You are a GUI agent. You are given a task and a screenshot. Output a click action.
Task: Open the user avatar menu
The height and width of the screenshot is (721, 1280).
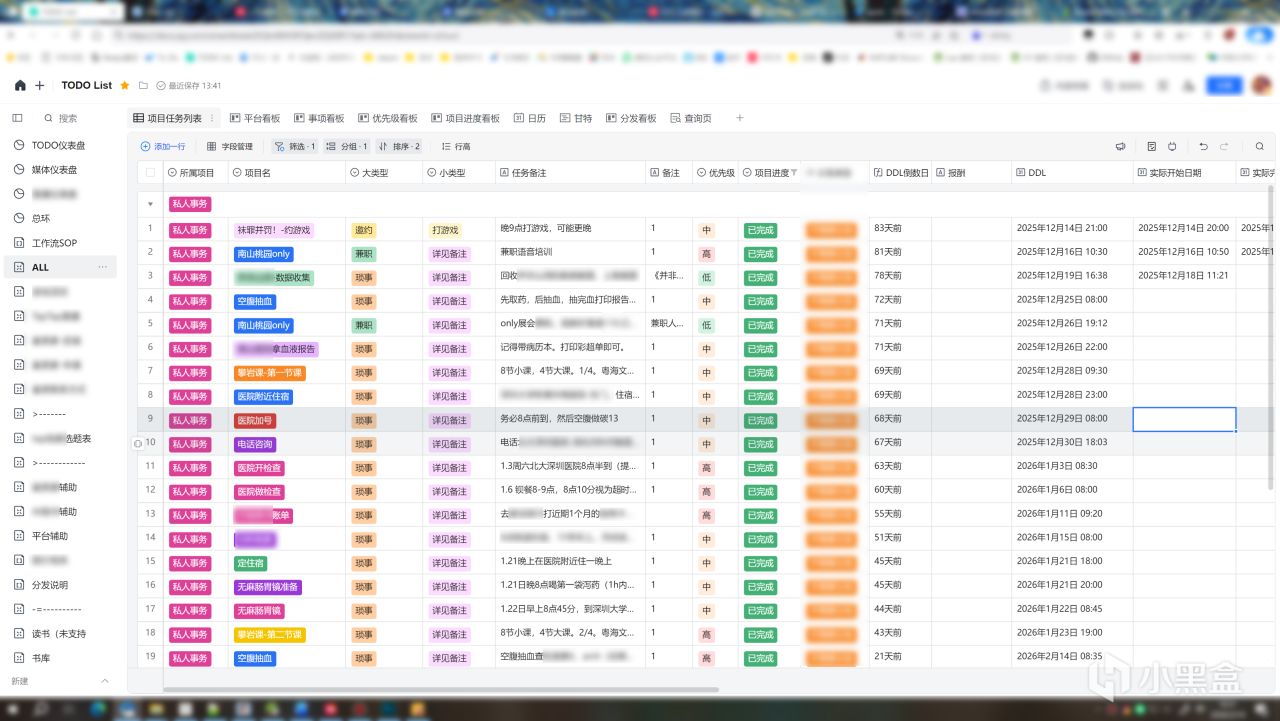click(x=1261, y=86)
